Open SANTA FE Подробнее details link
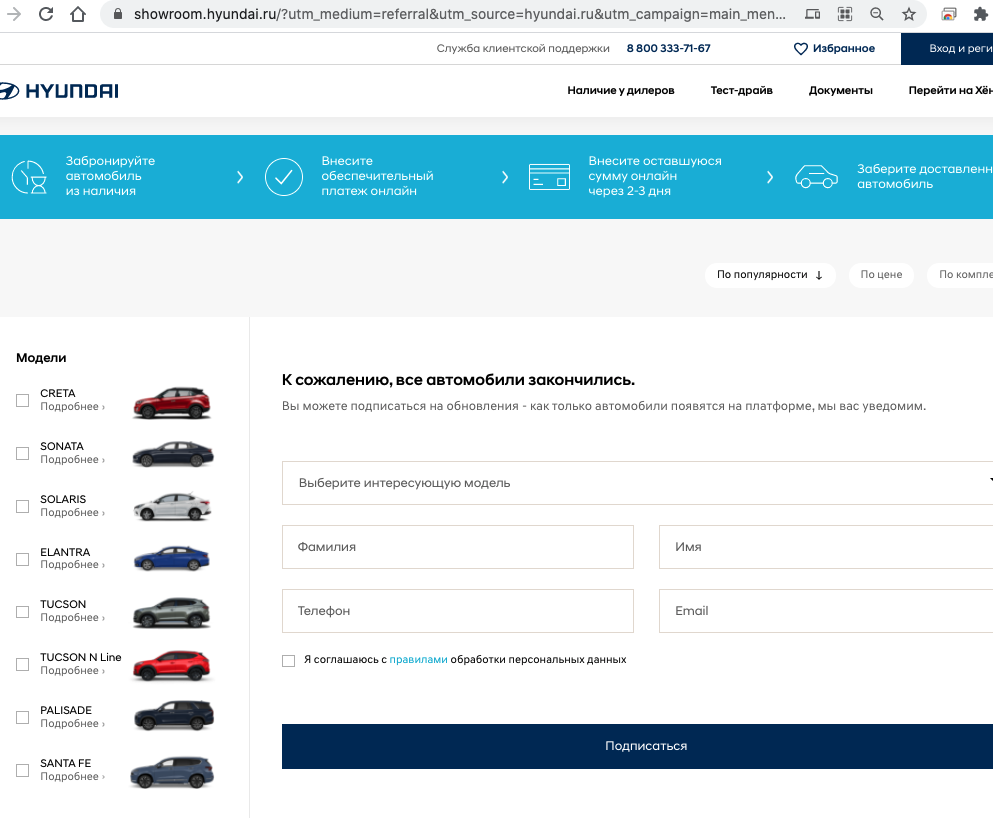The height and width of the screenshot is (818, 993). pyautogui.click(x=72, y=777)
